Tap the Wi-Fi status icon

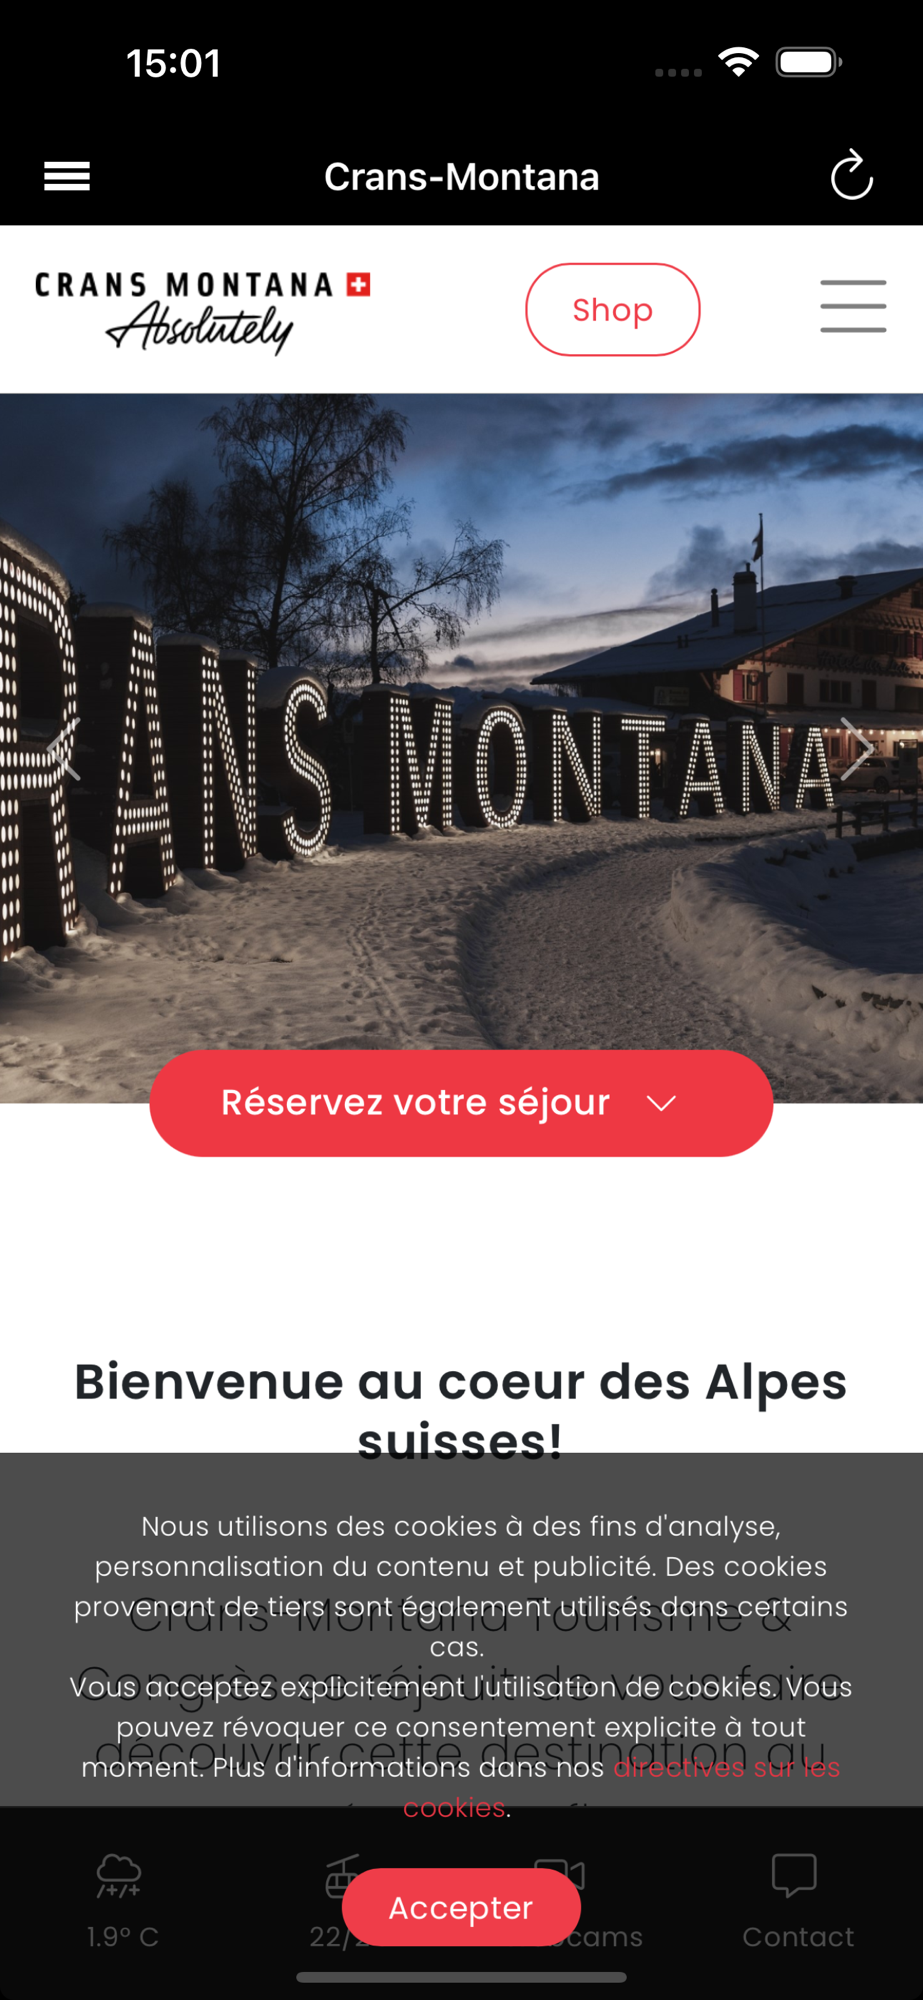(738, 63)
